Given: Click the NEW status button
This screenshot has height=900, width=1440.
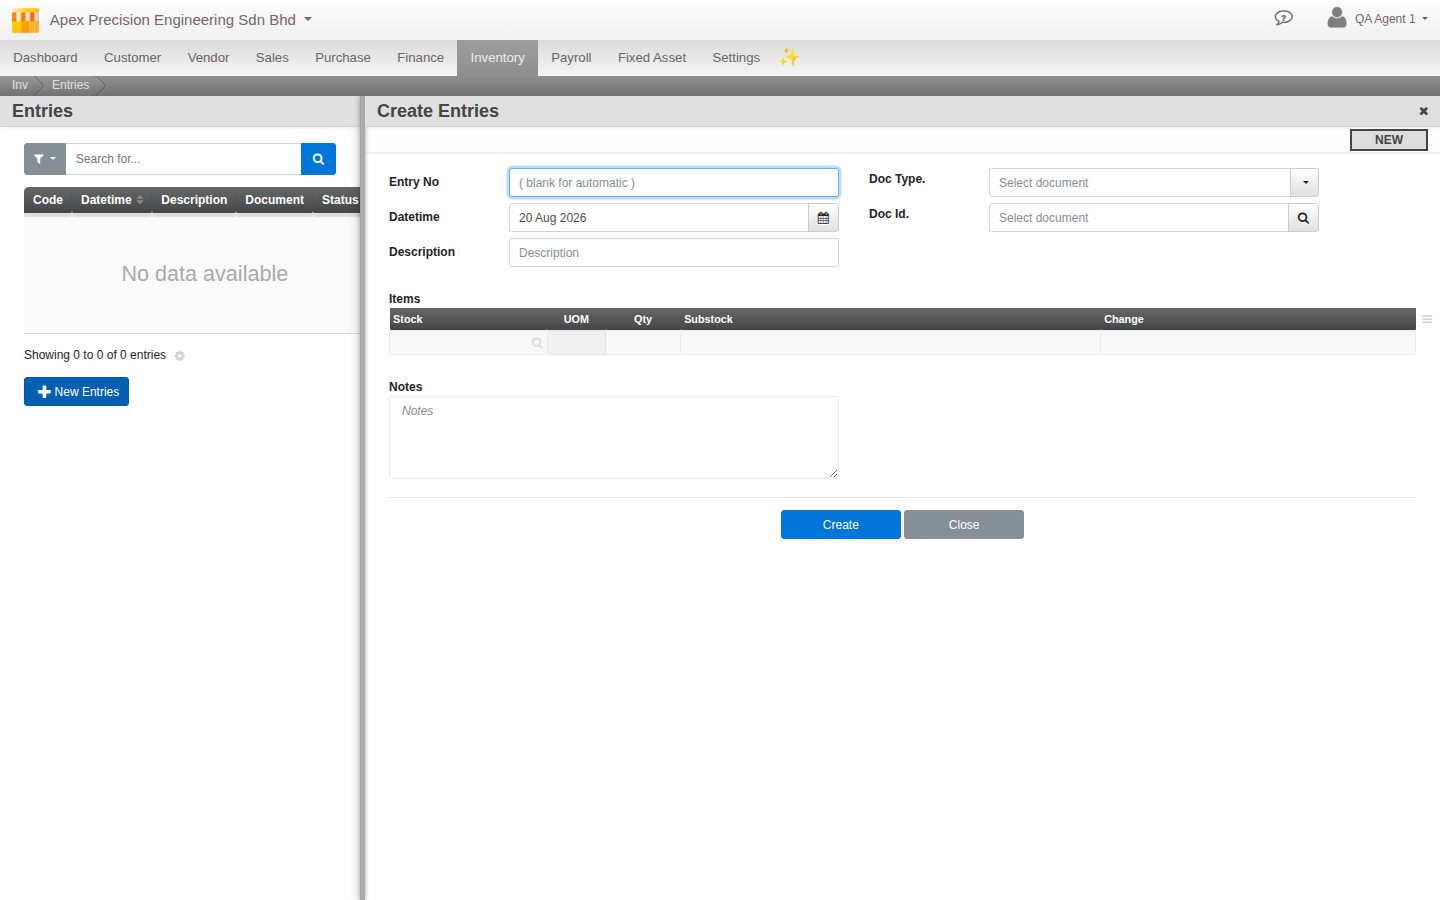Looking at the screenshot, I should click(x=1389, y=140).
